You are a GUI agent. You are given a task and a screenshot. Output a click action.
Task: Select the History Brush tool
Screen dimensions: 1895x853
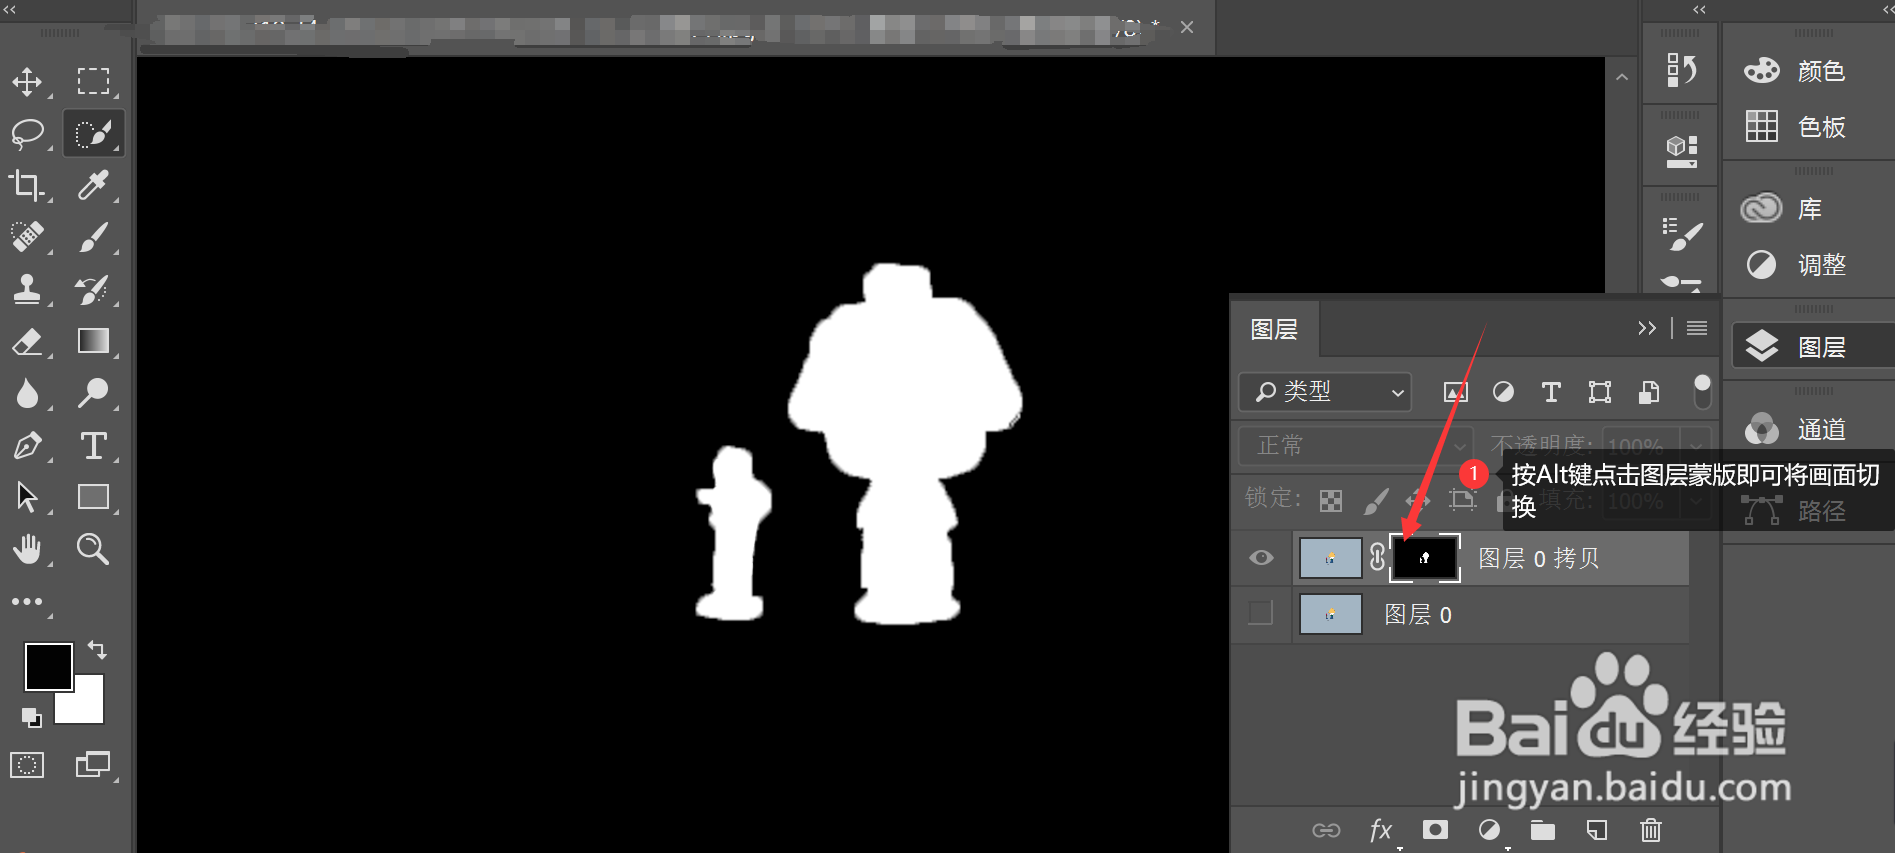(x=93, y=289)
